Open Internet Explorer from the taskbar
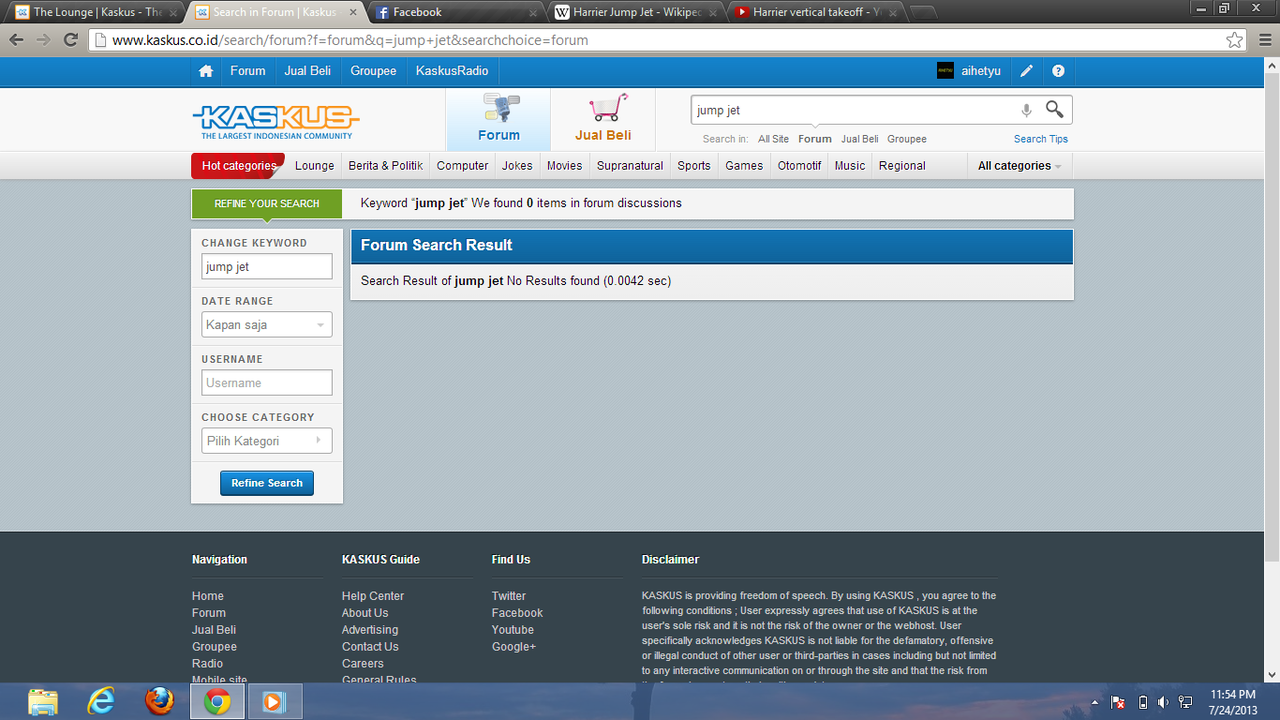This screenshot has height=720, width=1280. click(100, 702)
